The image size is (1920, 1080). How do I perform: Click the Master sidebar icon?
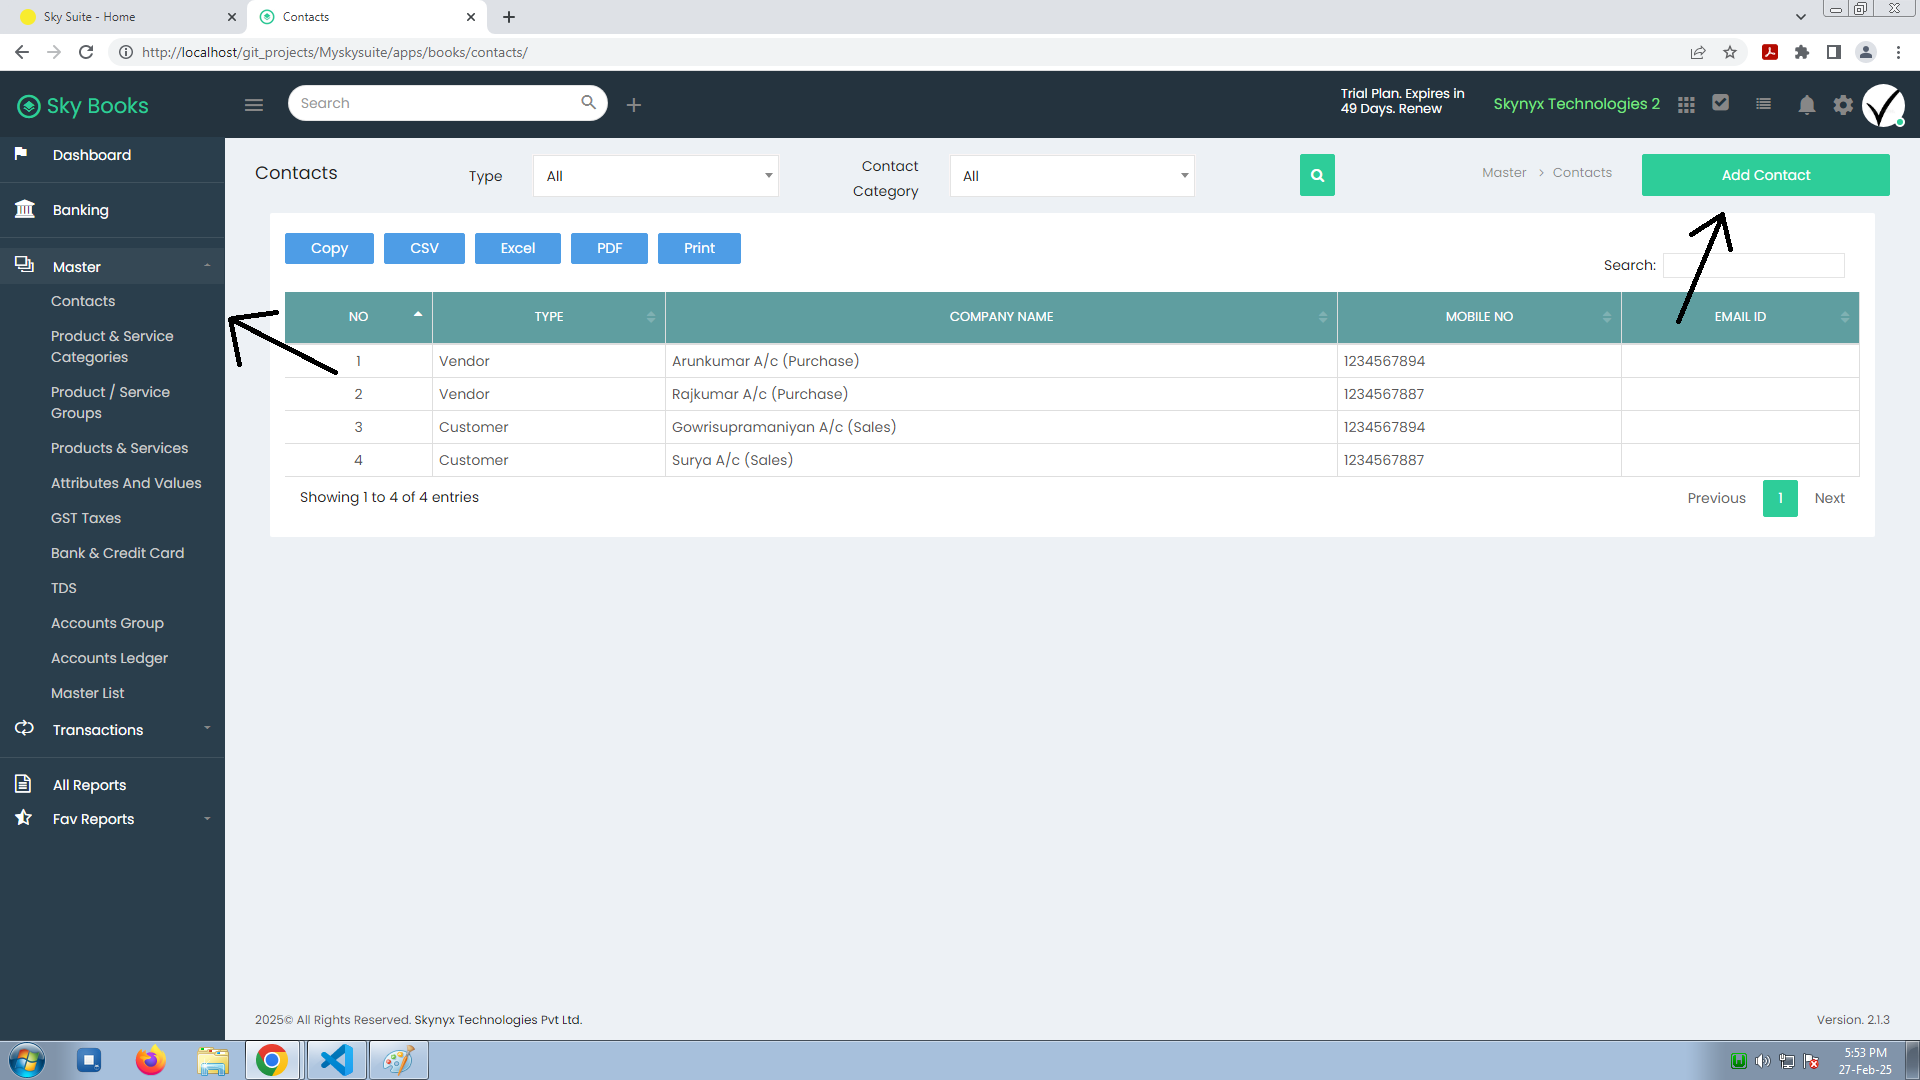[24, 265]
